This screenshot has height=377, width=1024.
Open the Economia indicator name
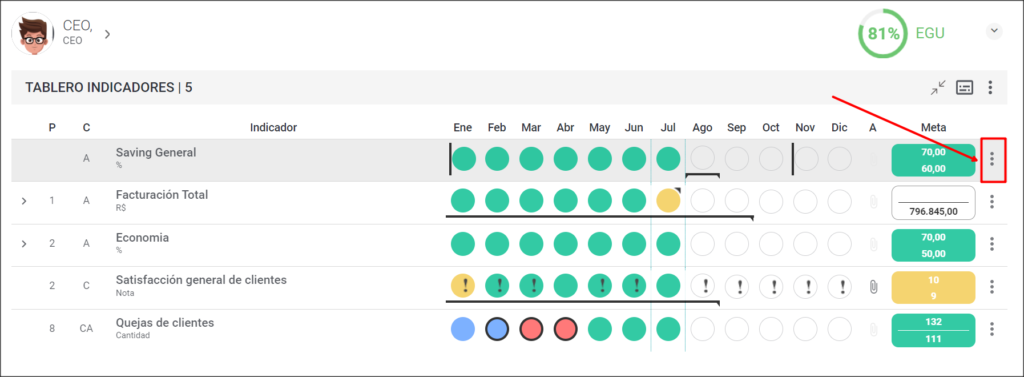[x=142, y=238]
